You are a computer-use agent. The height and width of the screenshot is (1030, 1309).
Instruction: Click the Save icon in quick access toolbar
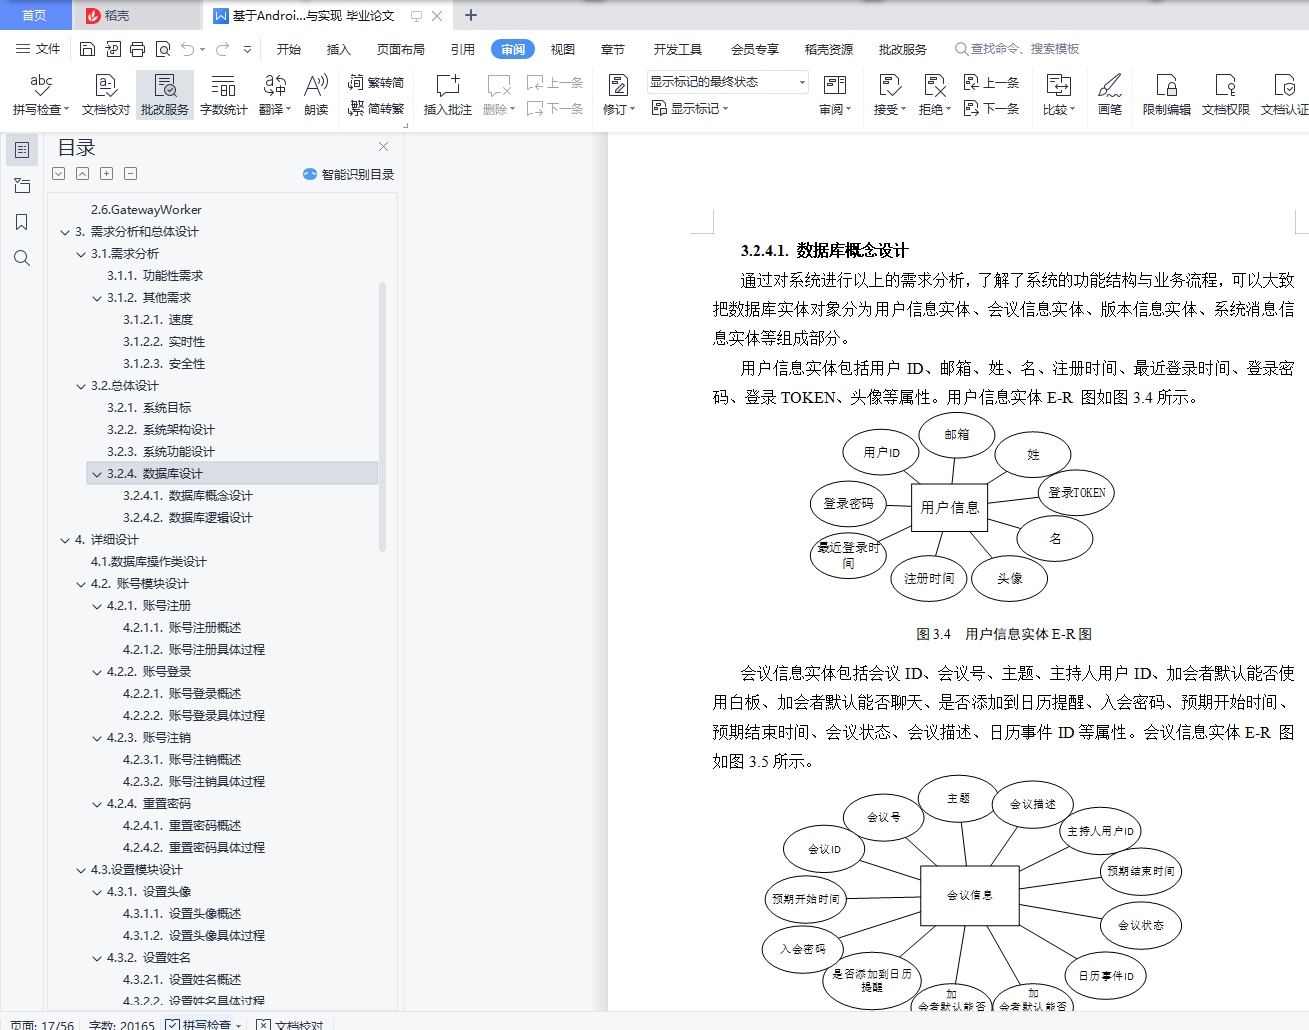pos(87,49)
